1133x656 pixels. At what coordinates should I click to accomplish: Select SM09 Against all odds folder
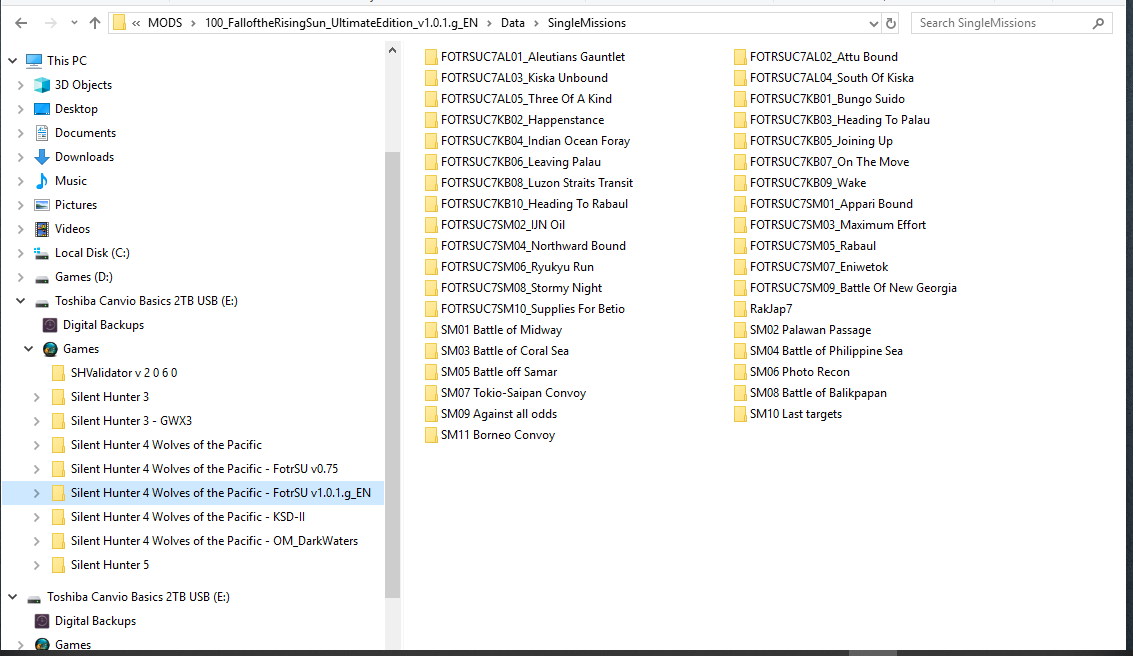click(499, 414)
